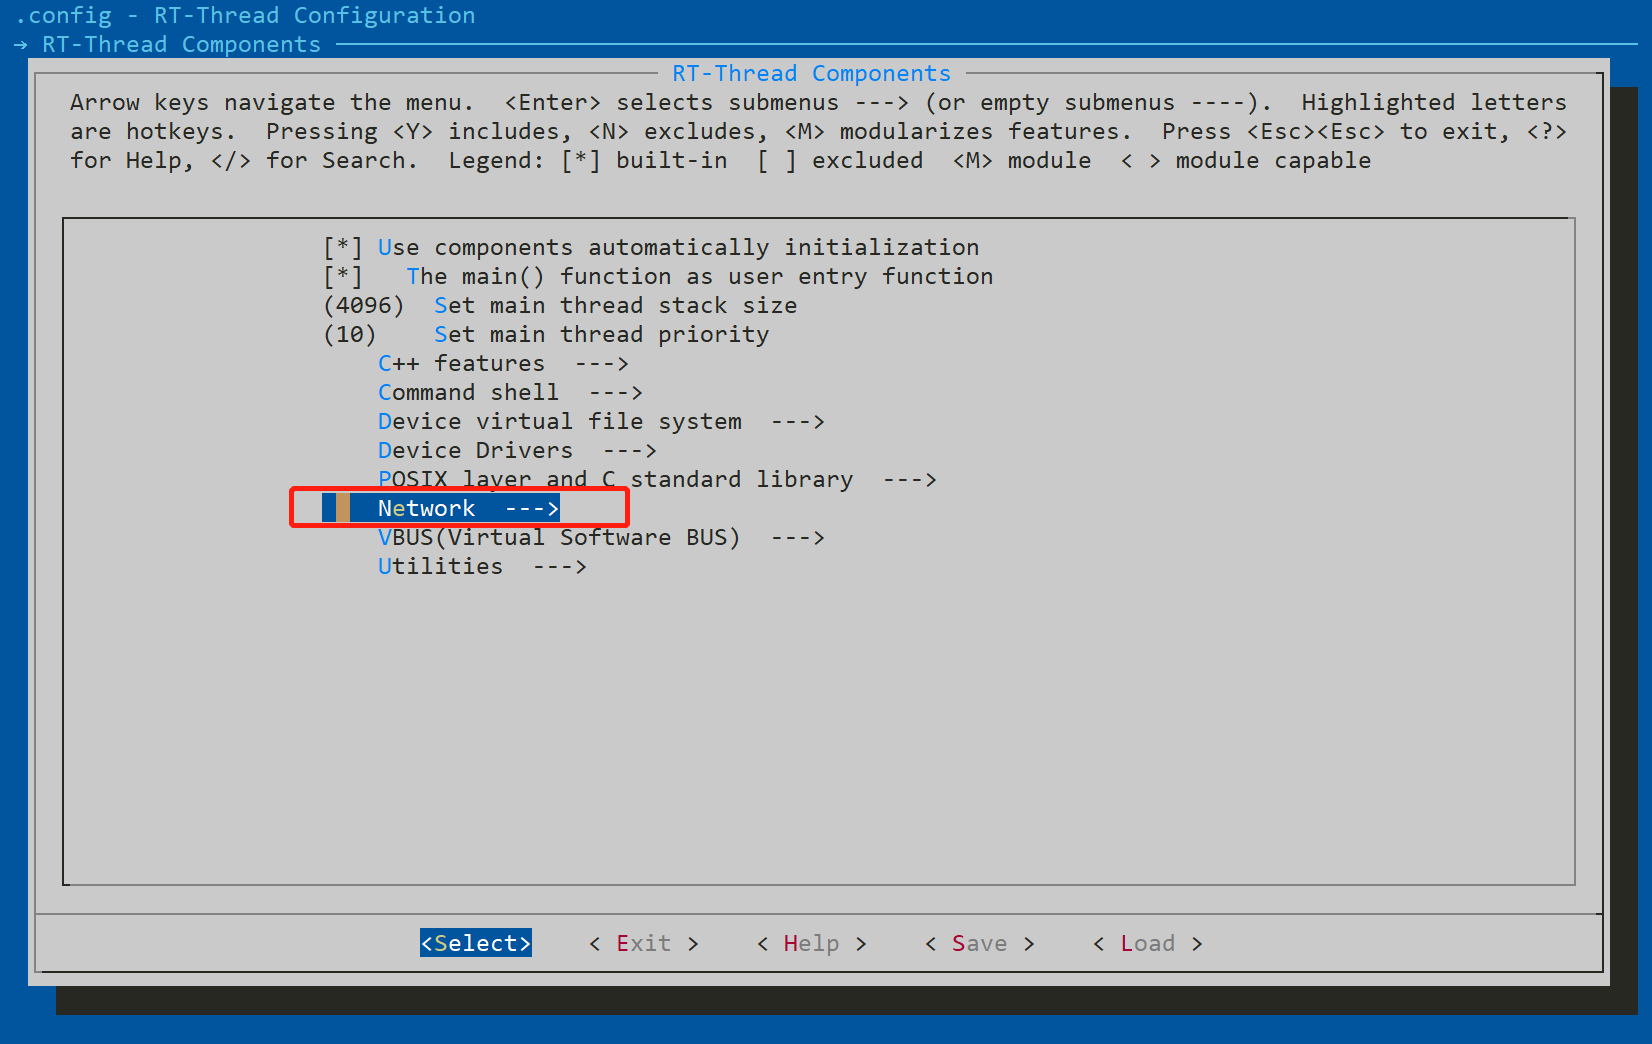Click the .config - RT-Thread Configuration title
The height and width of the screenshot is (1044, 1652).
click(x=245, y=15)
